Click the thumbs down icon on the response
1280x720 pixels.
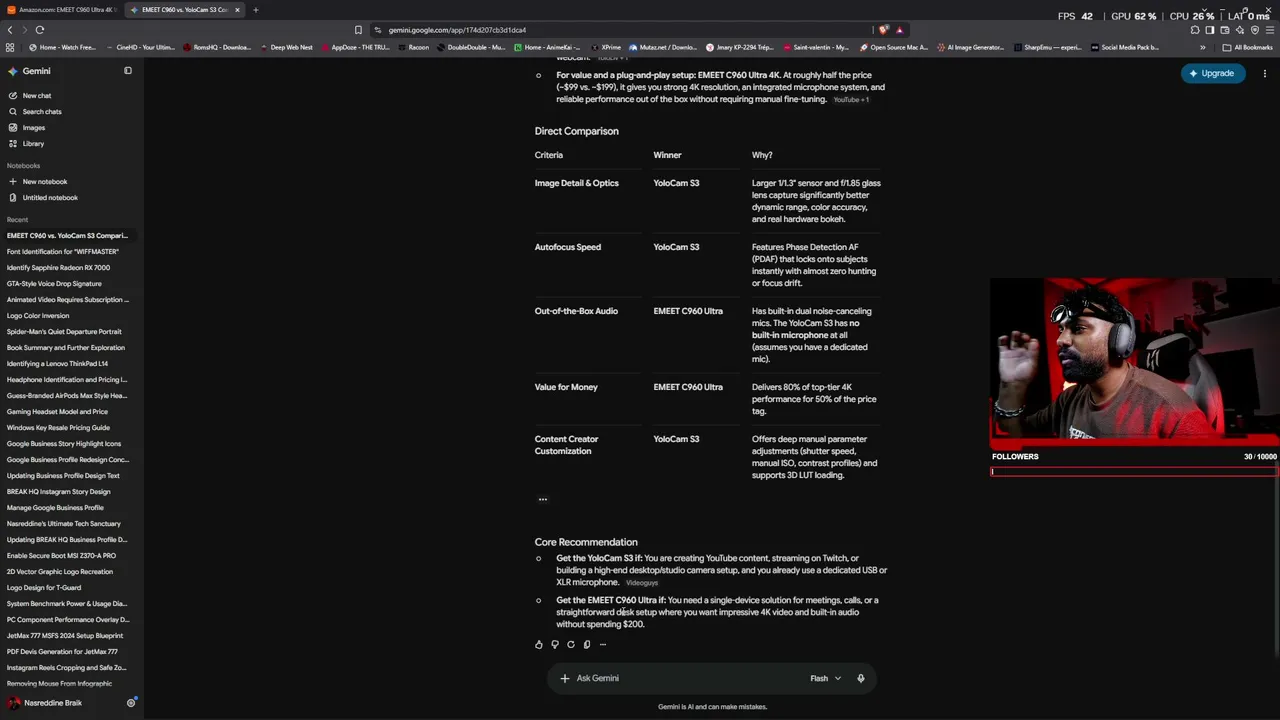555,644
